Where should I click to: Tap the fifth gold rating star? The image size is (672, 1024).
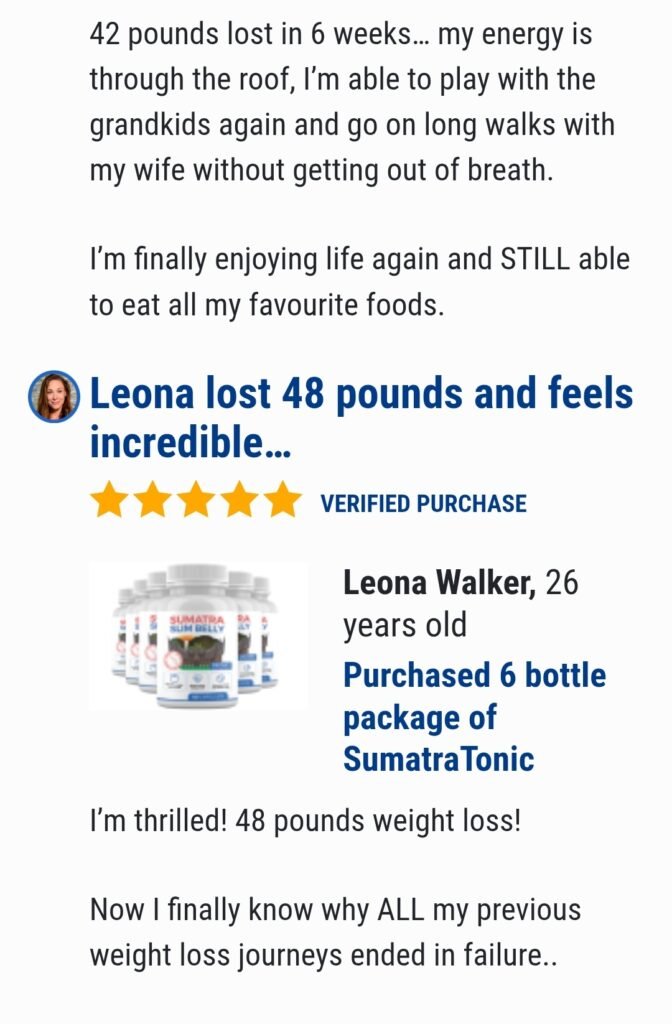click(x=283, y=500)
